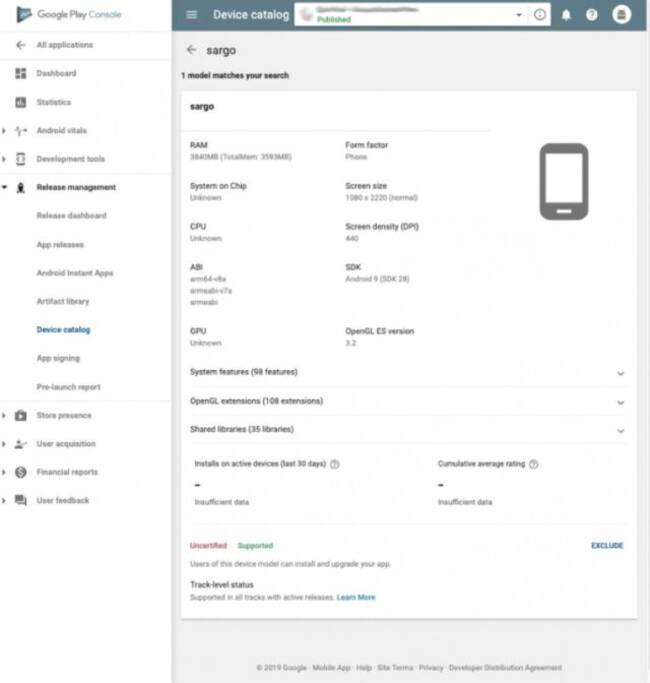650x683 pixels.
Task: Click the app info icon in header
Action: pos(541,15)
